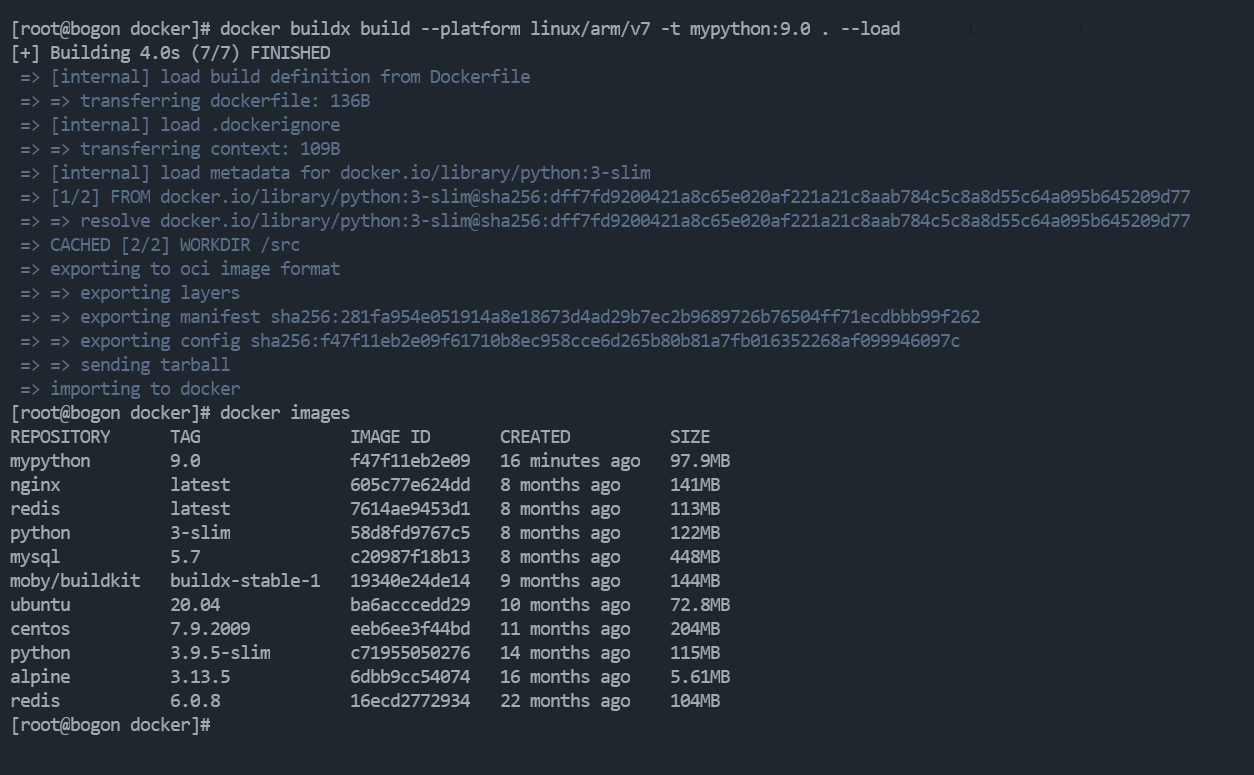Click the SIZE column header
Viewport: 1254px width, 775px height.
[690, 437]
